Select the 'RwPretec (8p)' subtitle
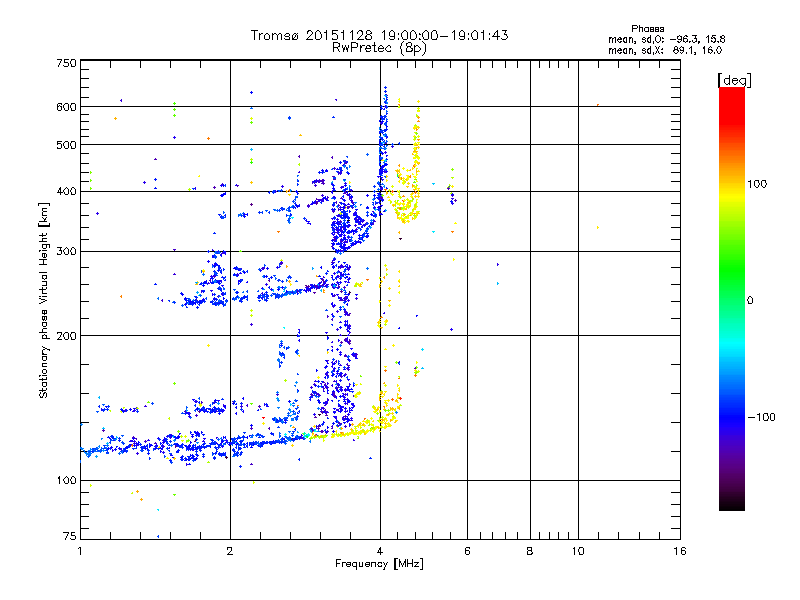This screenshot has height=600, width=800. (x=380, y=48)
